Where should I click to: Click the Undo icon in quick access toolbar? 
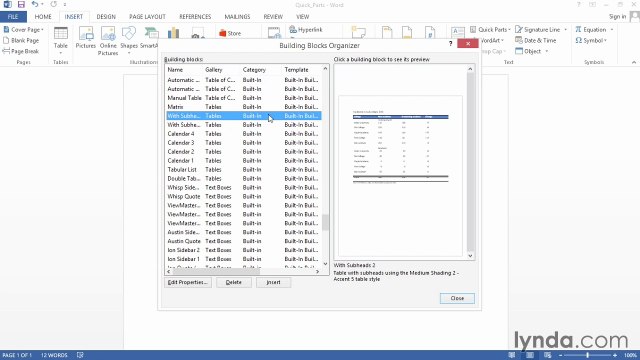[x=35, y=4]
